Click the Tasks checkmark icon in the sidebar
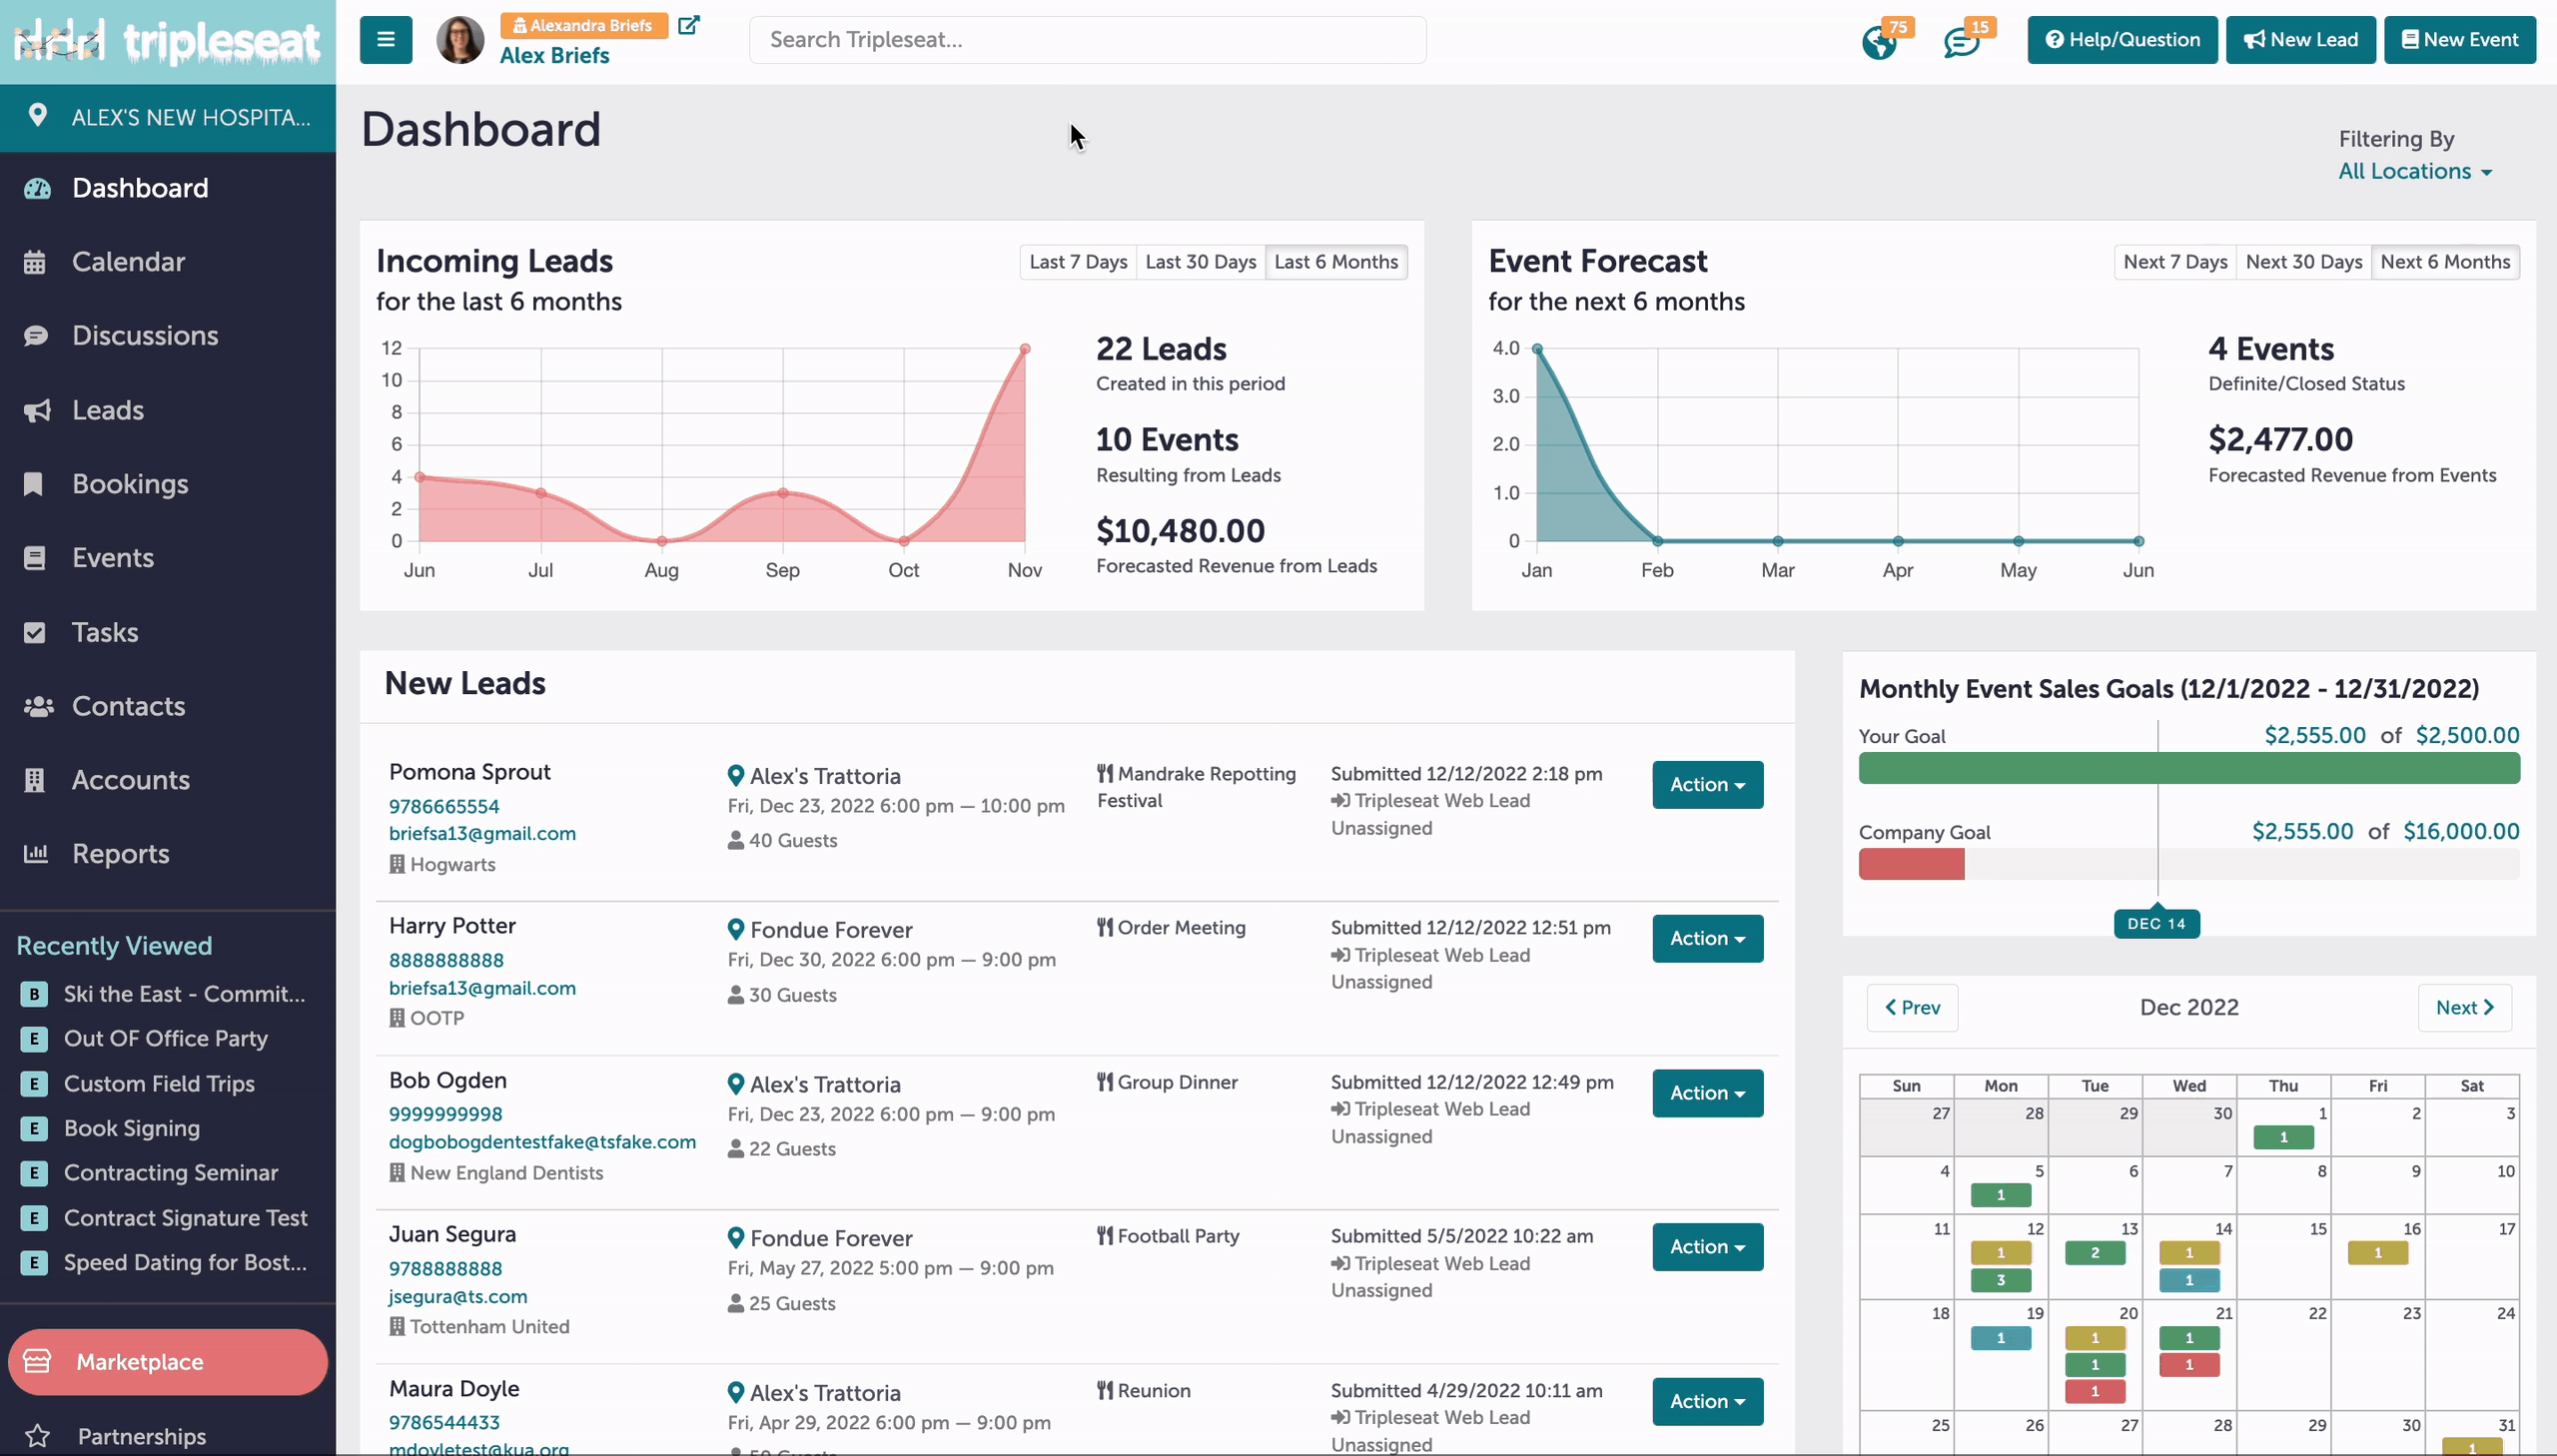 [34, 632]
